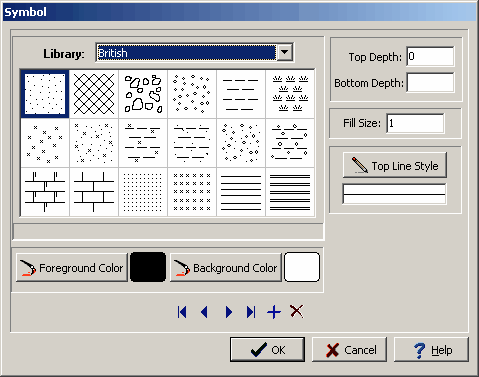This screenshot has width=479, height=377.
Task: Click the Top Line Style button
Action: [395, 166]
